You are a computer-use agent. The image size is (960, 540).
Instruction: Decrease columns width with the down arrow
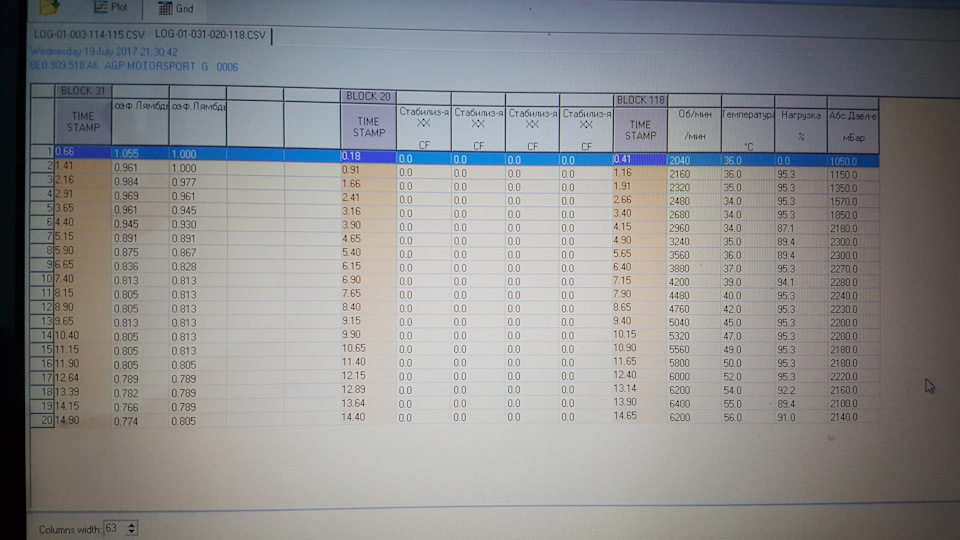click(x=132, y=532)
